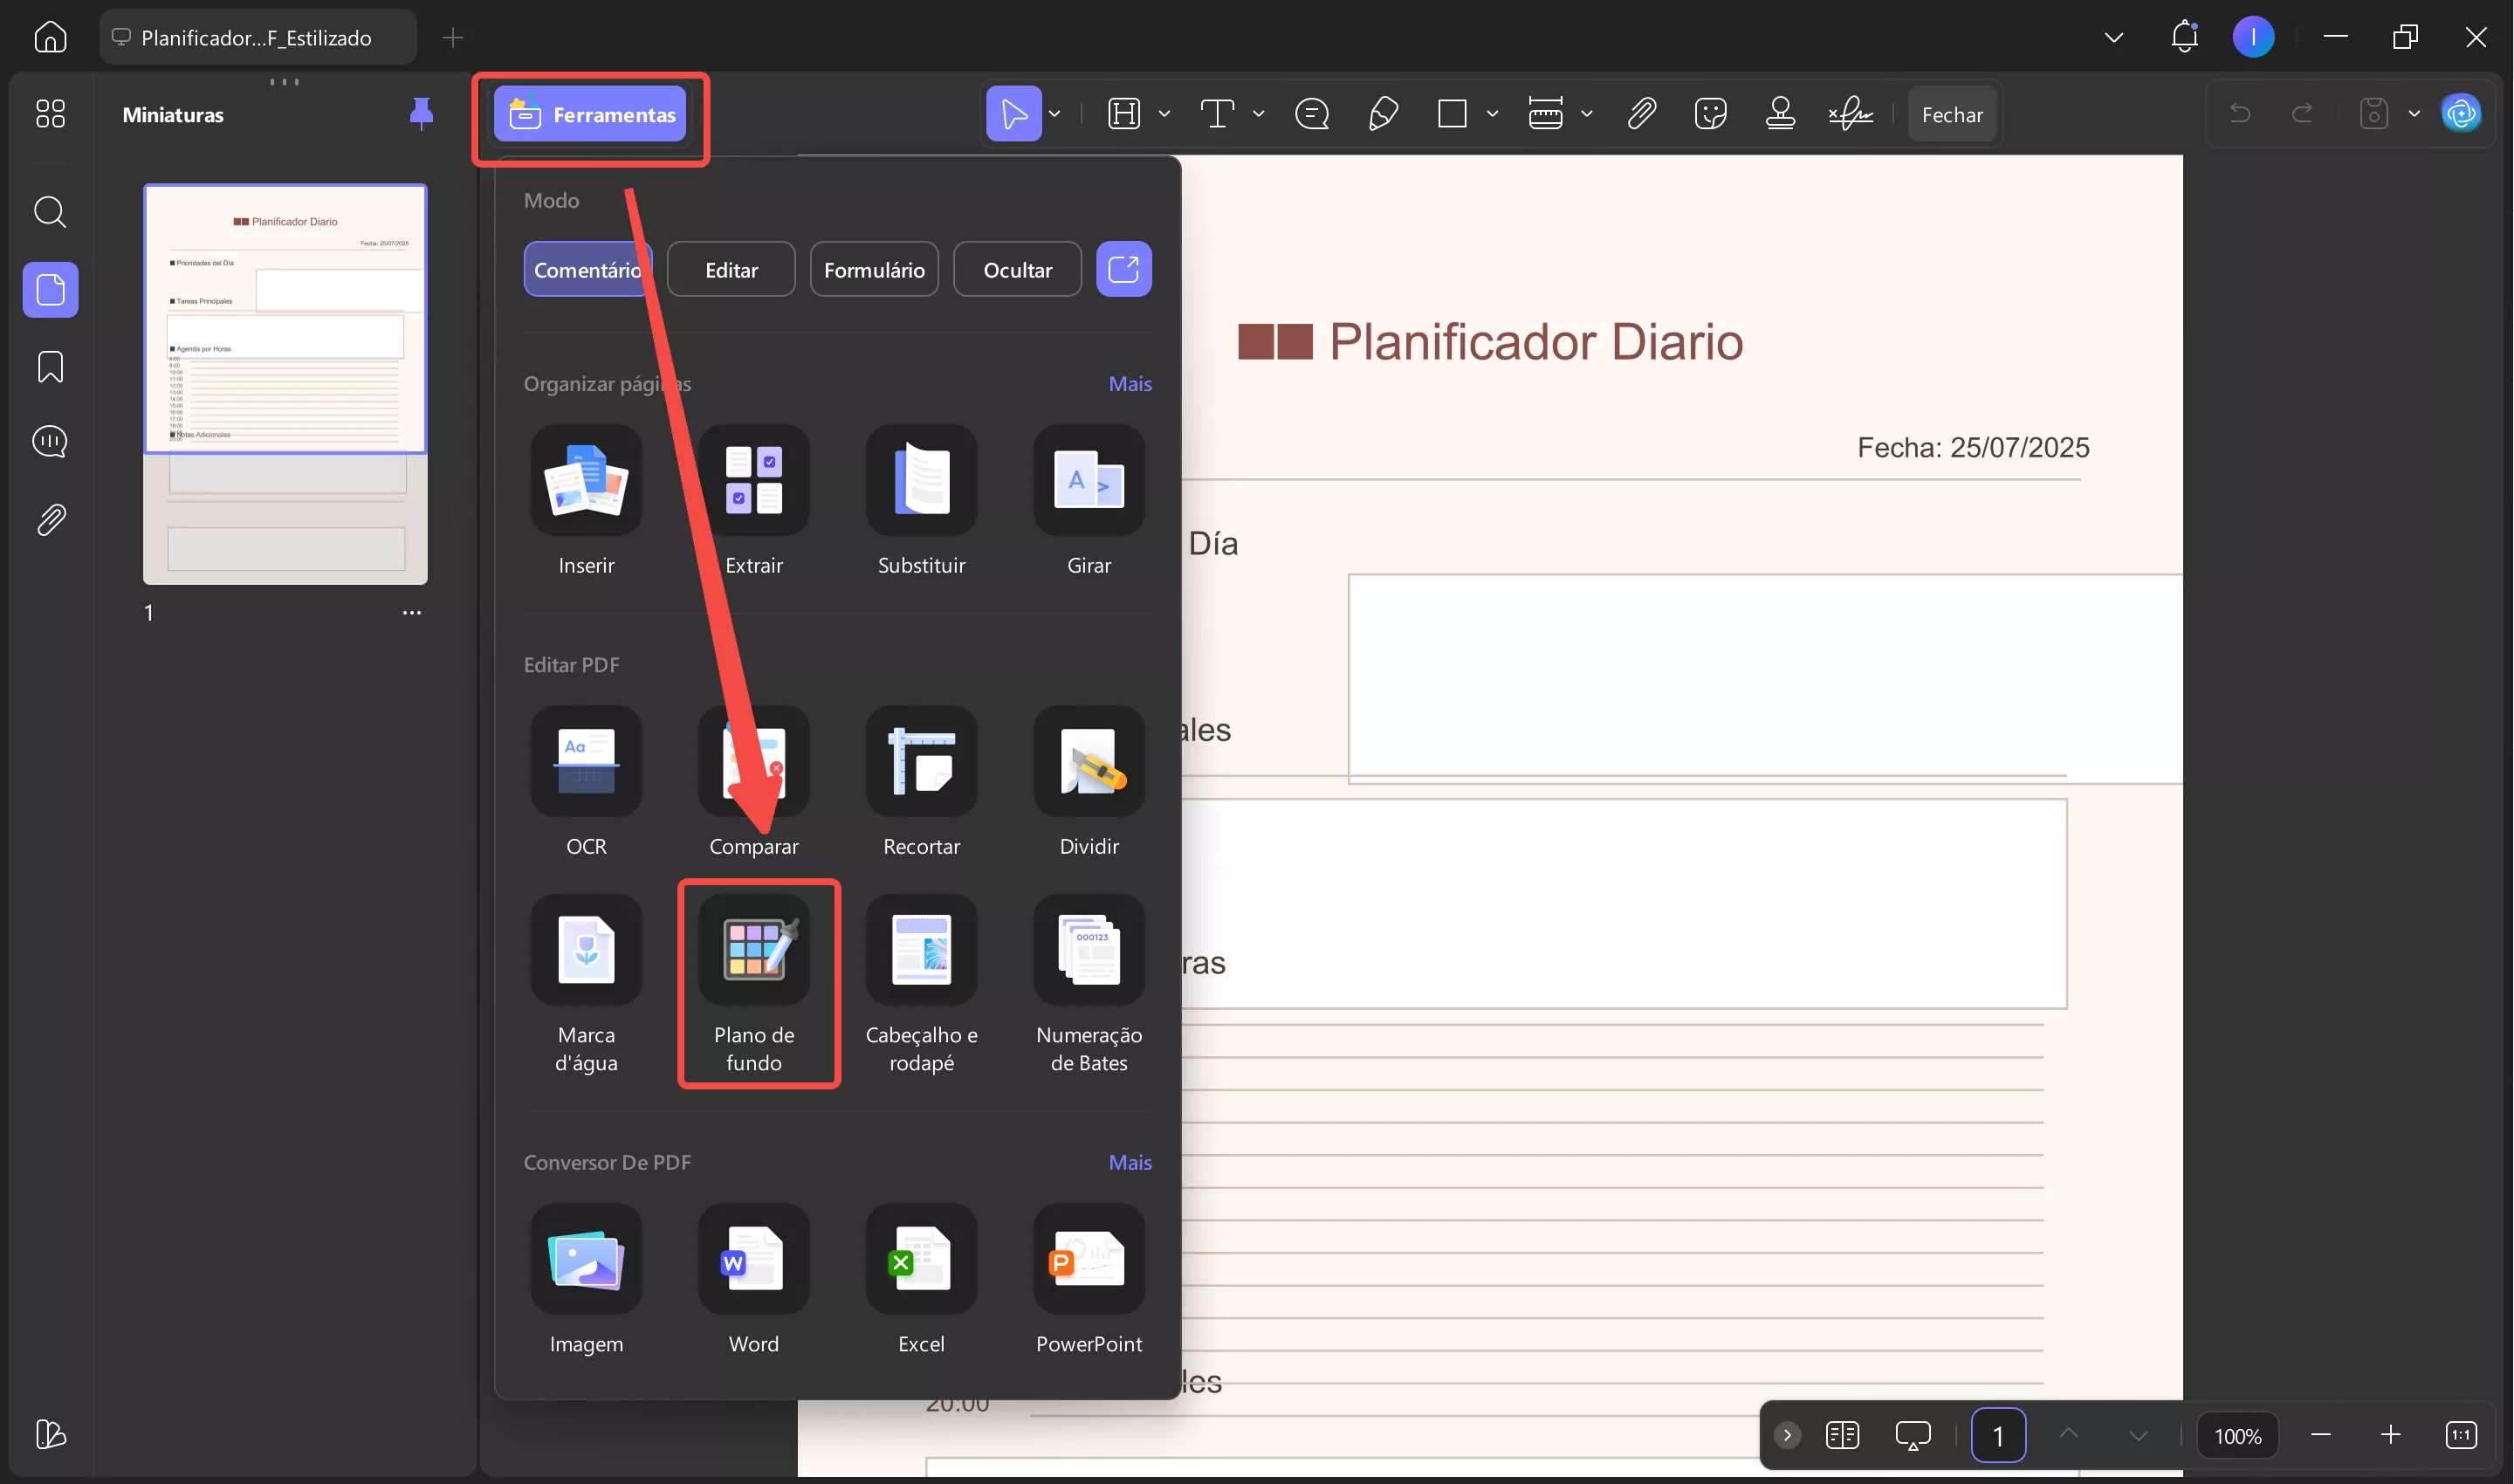Viewport: 2514px width, 1484px height.
Task: Click the stamp tool in toolbar
Action: 1779,114
